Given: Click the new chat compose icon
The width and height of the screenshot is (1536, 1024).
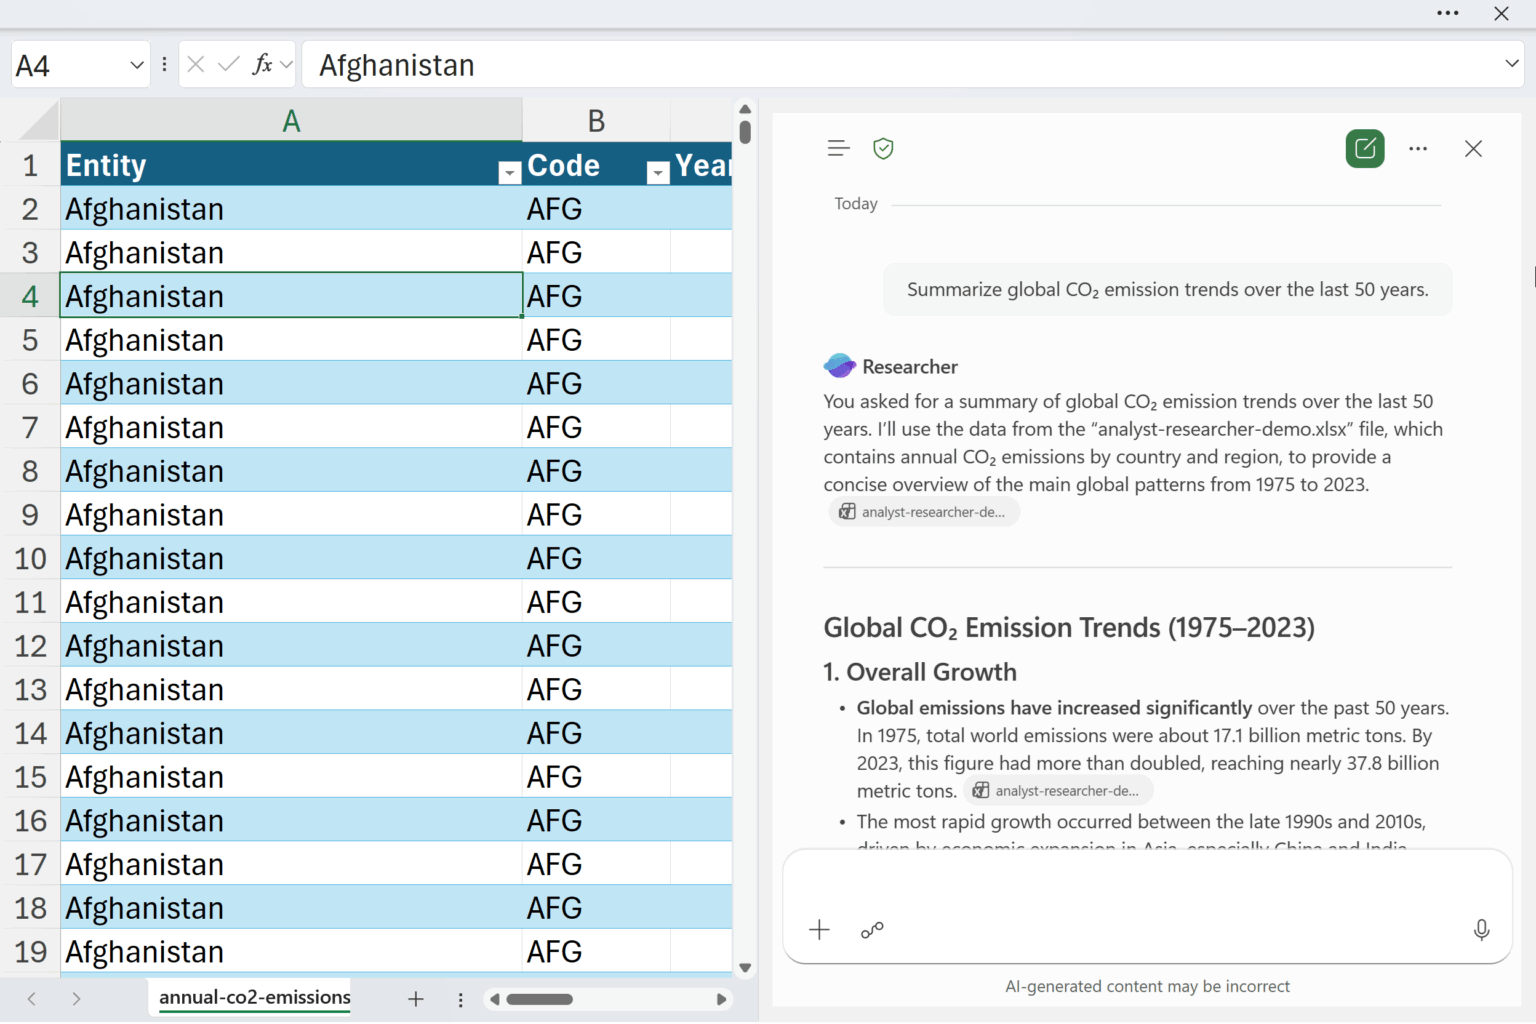Looking at the screenshot, I should [1364, 149].
